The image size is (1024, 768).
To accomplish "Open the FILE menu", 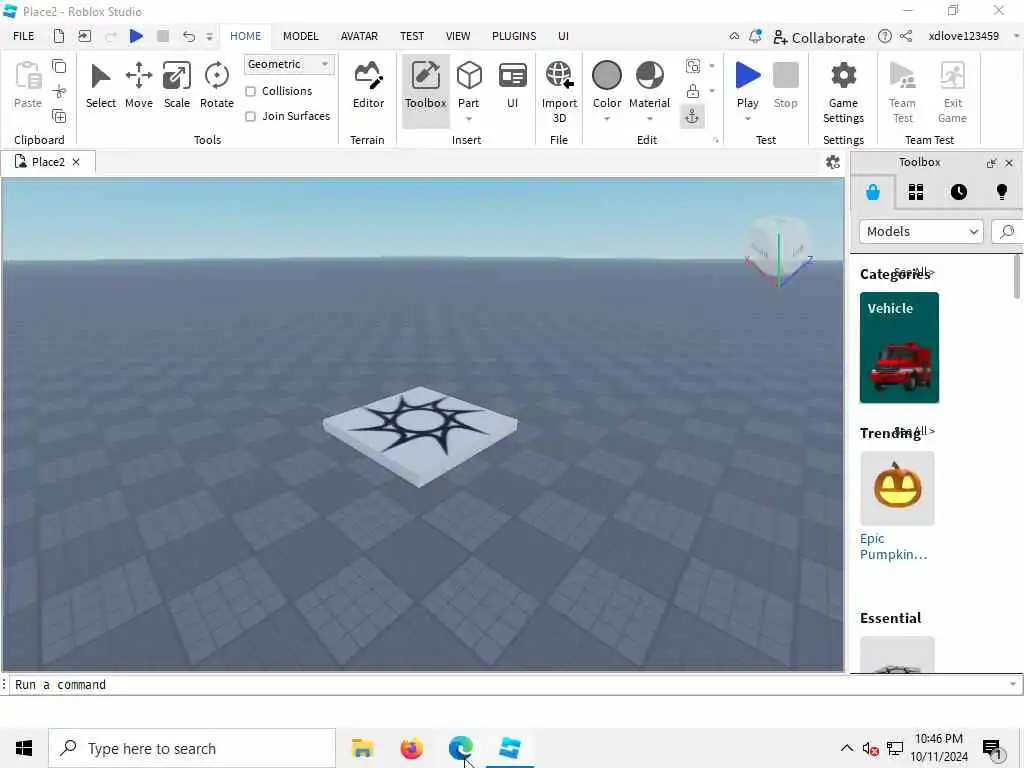I will pos(24,36).
